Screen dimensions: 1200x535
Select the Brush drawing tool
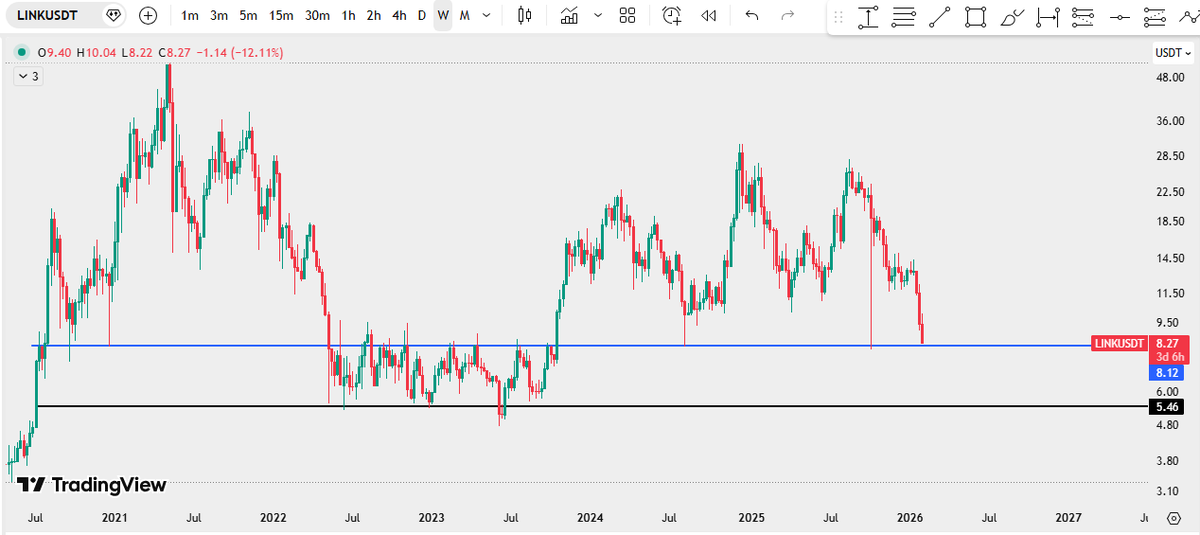(x=1012, y=17)
